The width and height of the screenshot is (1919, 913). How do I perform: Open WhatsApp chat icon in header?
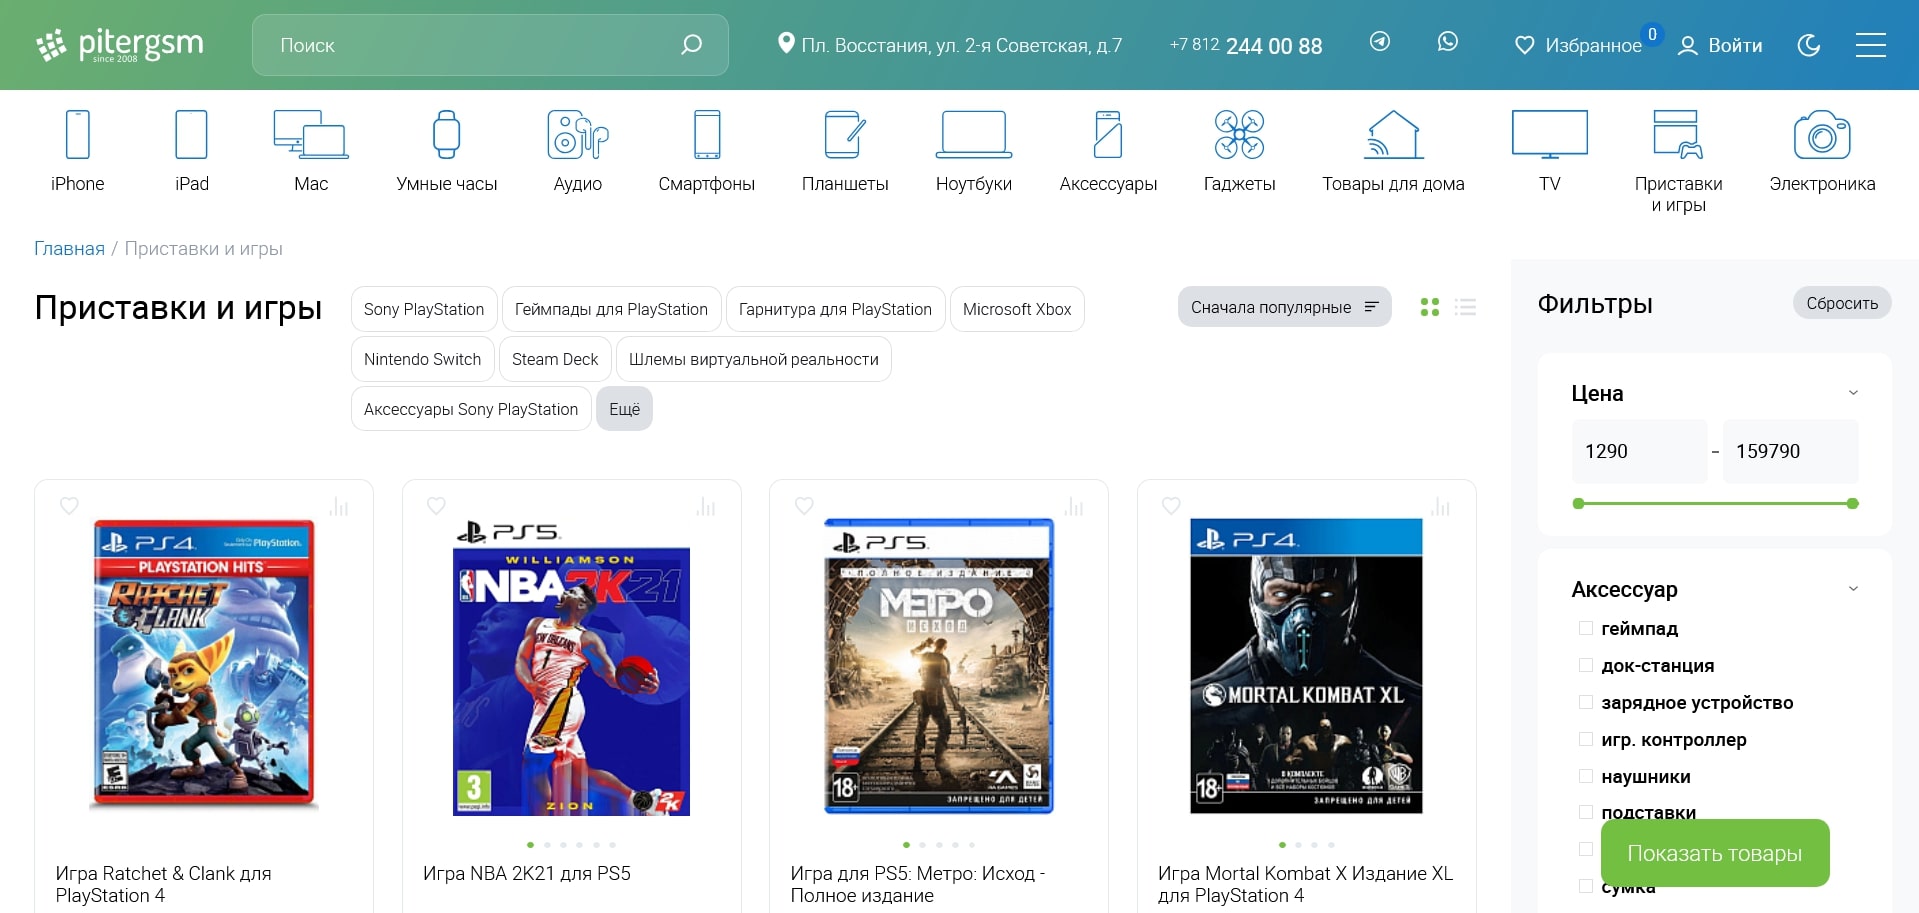tap(1447, 42)
